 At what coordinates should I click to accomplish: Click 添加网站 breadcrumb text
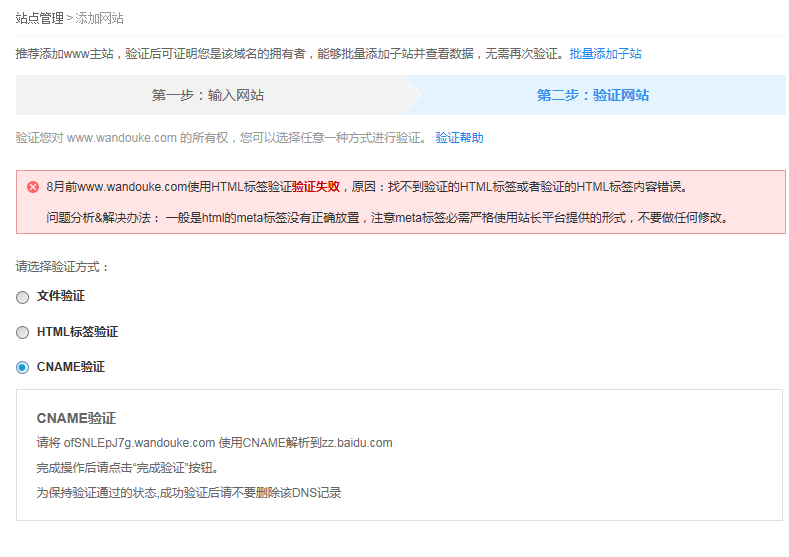[99, 19]
